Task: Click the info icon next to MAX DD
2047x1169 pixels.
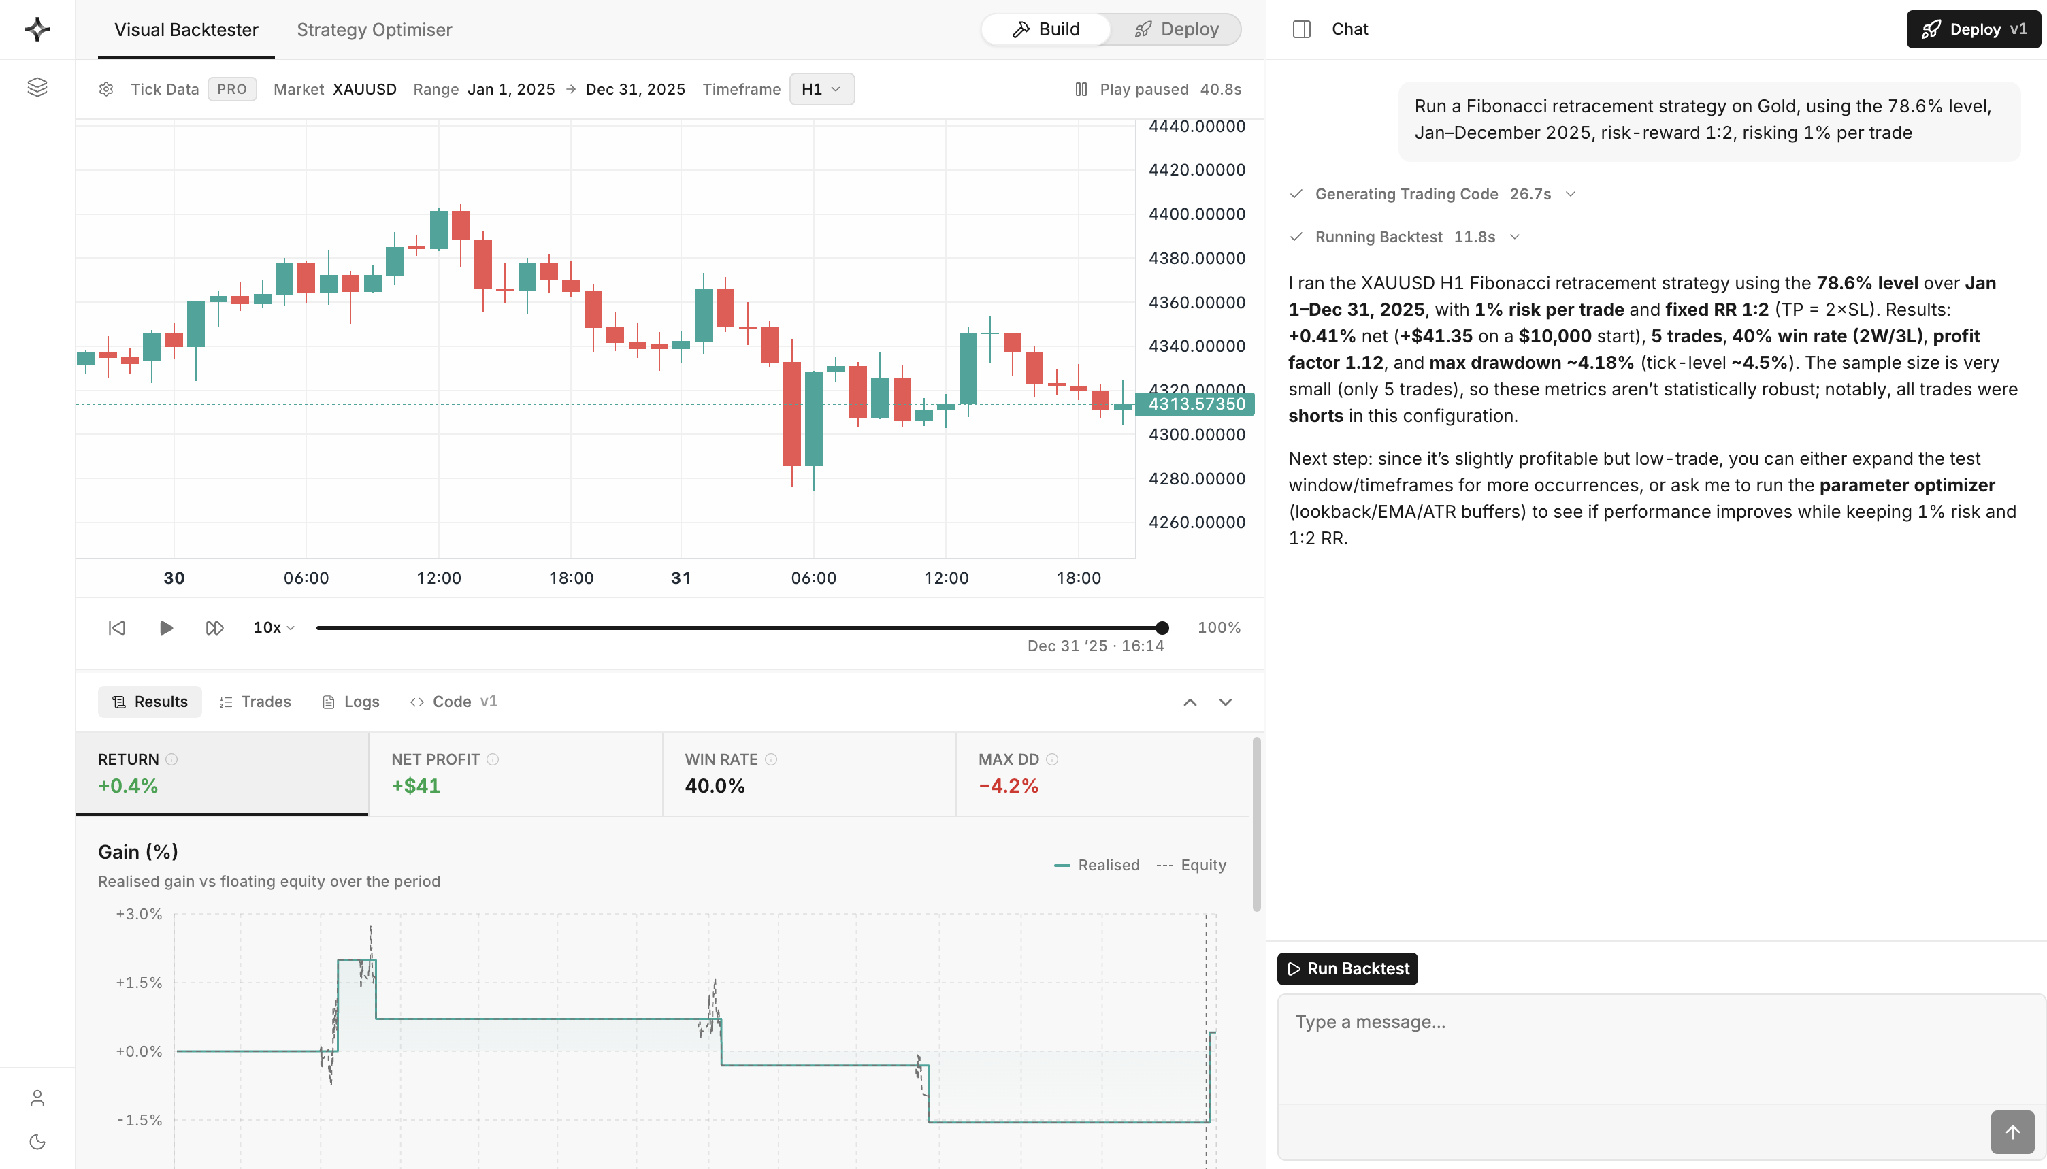Action: click(1052, 760)
